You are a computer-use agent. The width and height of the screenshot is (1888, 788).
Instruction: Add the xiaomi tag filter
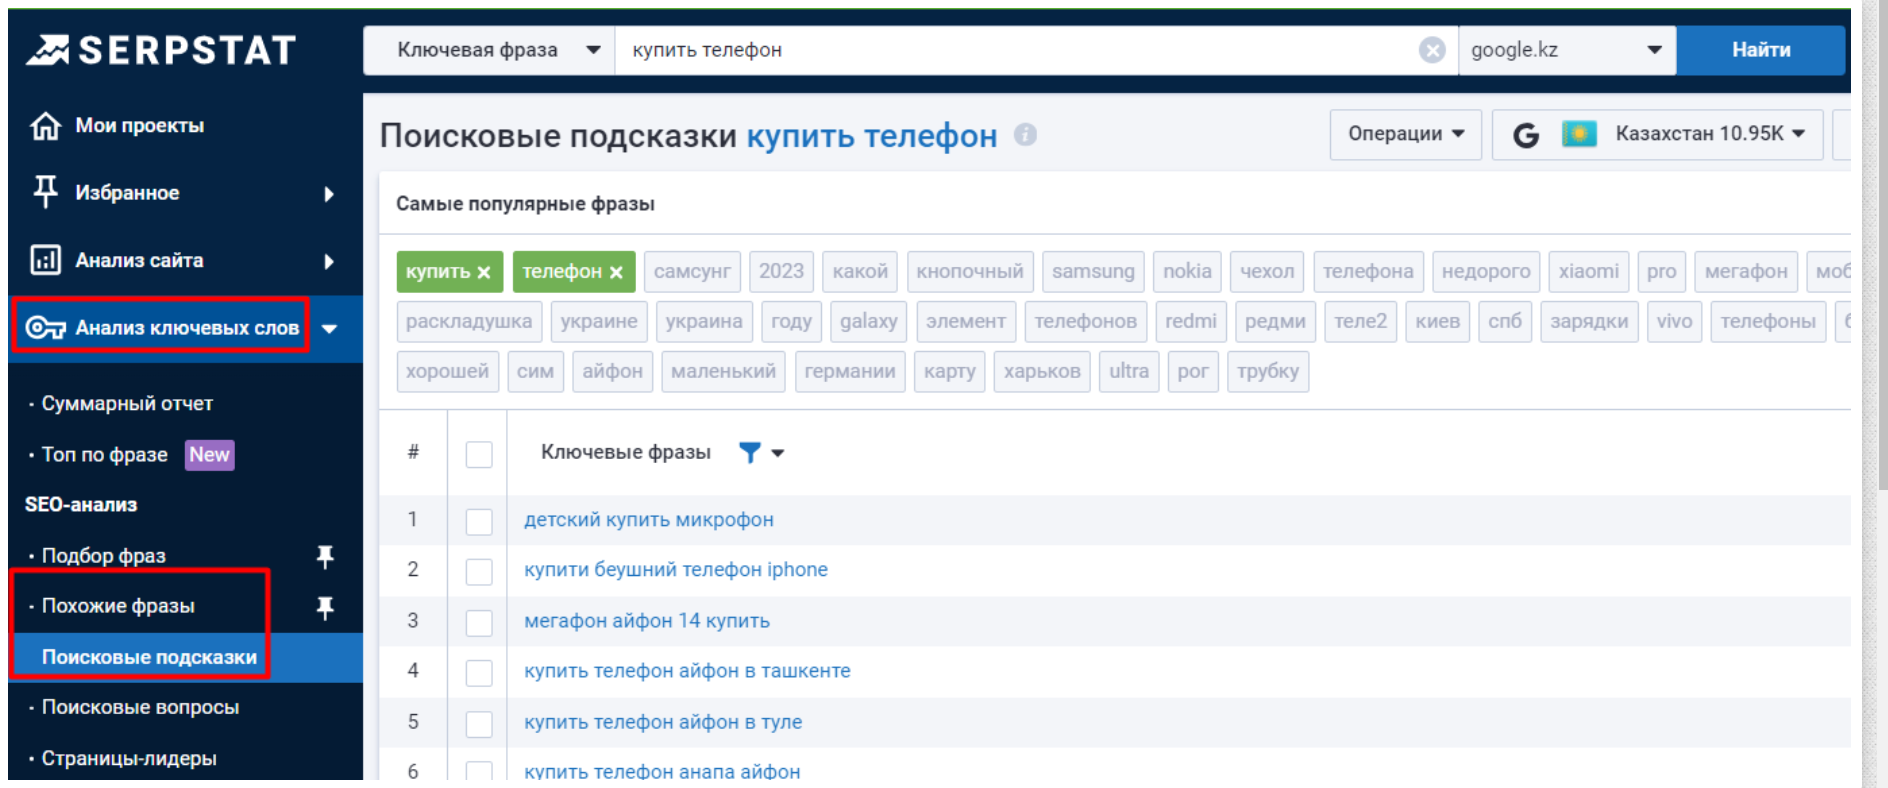click(1588, 272)
